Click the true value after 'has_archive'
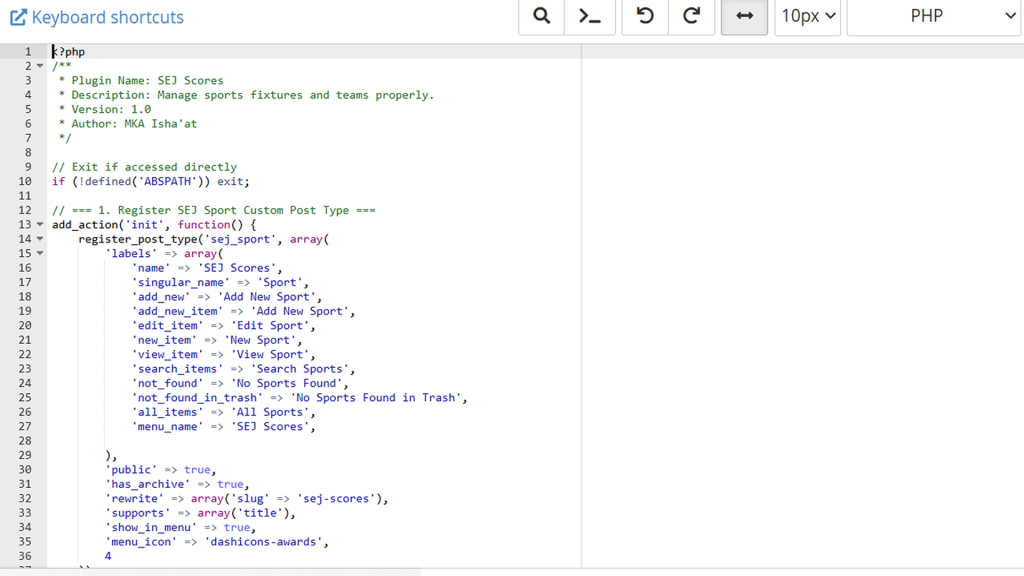The image size is (1024, 576). pos(230,484)
